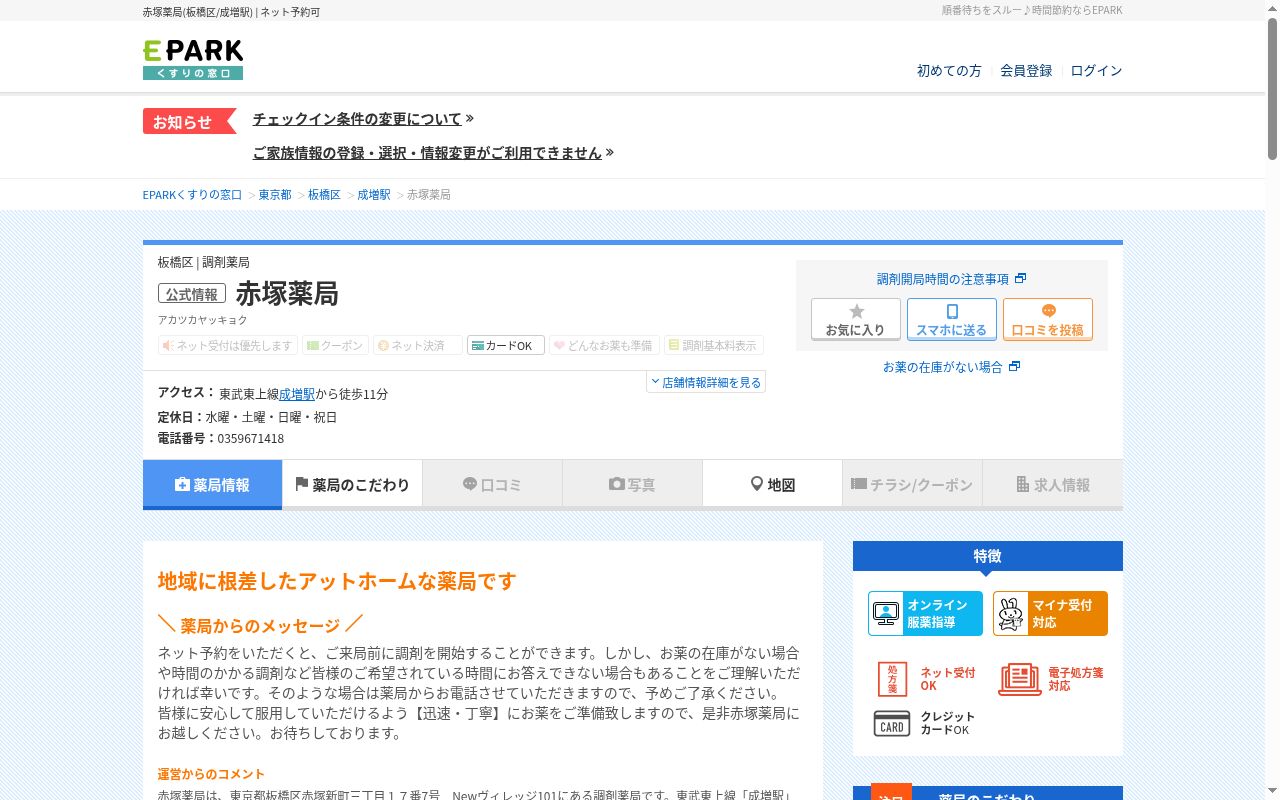The image size is (1280, 800).
Task: Open チェックイン条件の変更について notice
Action: (x=357, y=119)
